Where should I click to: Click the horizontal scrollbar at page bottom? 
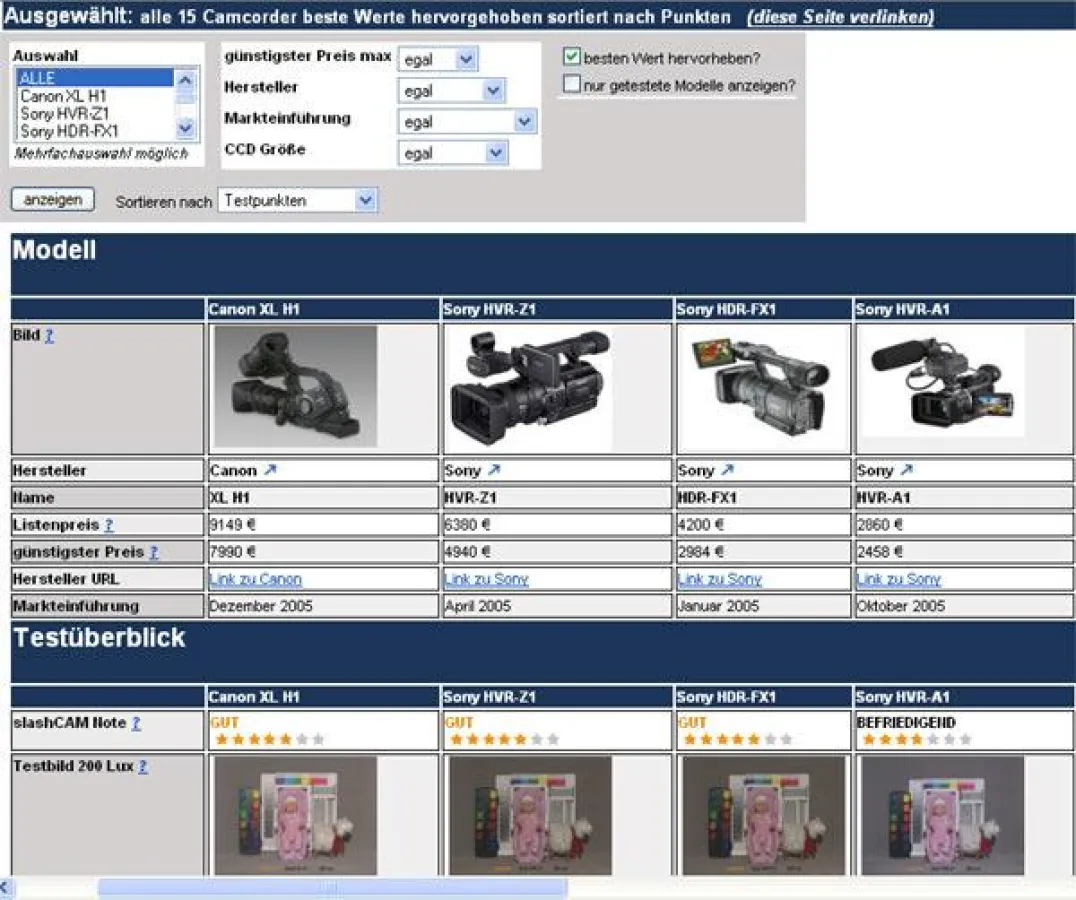(x=332, y=888)
